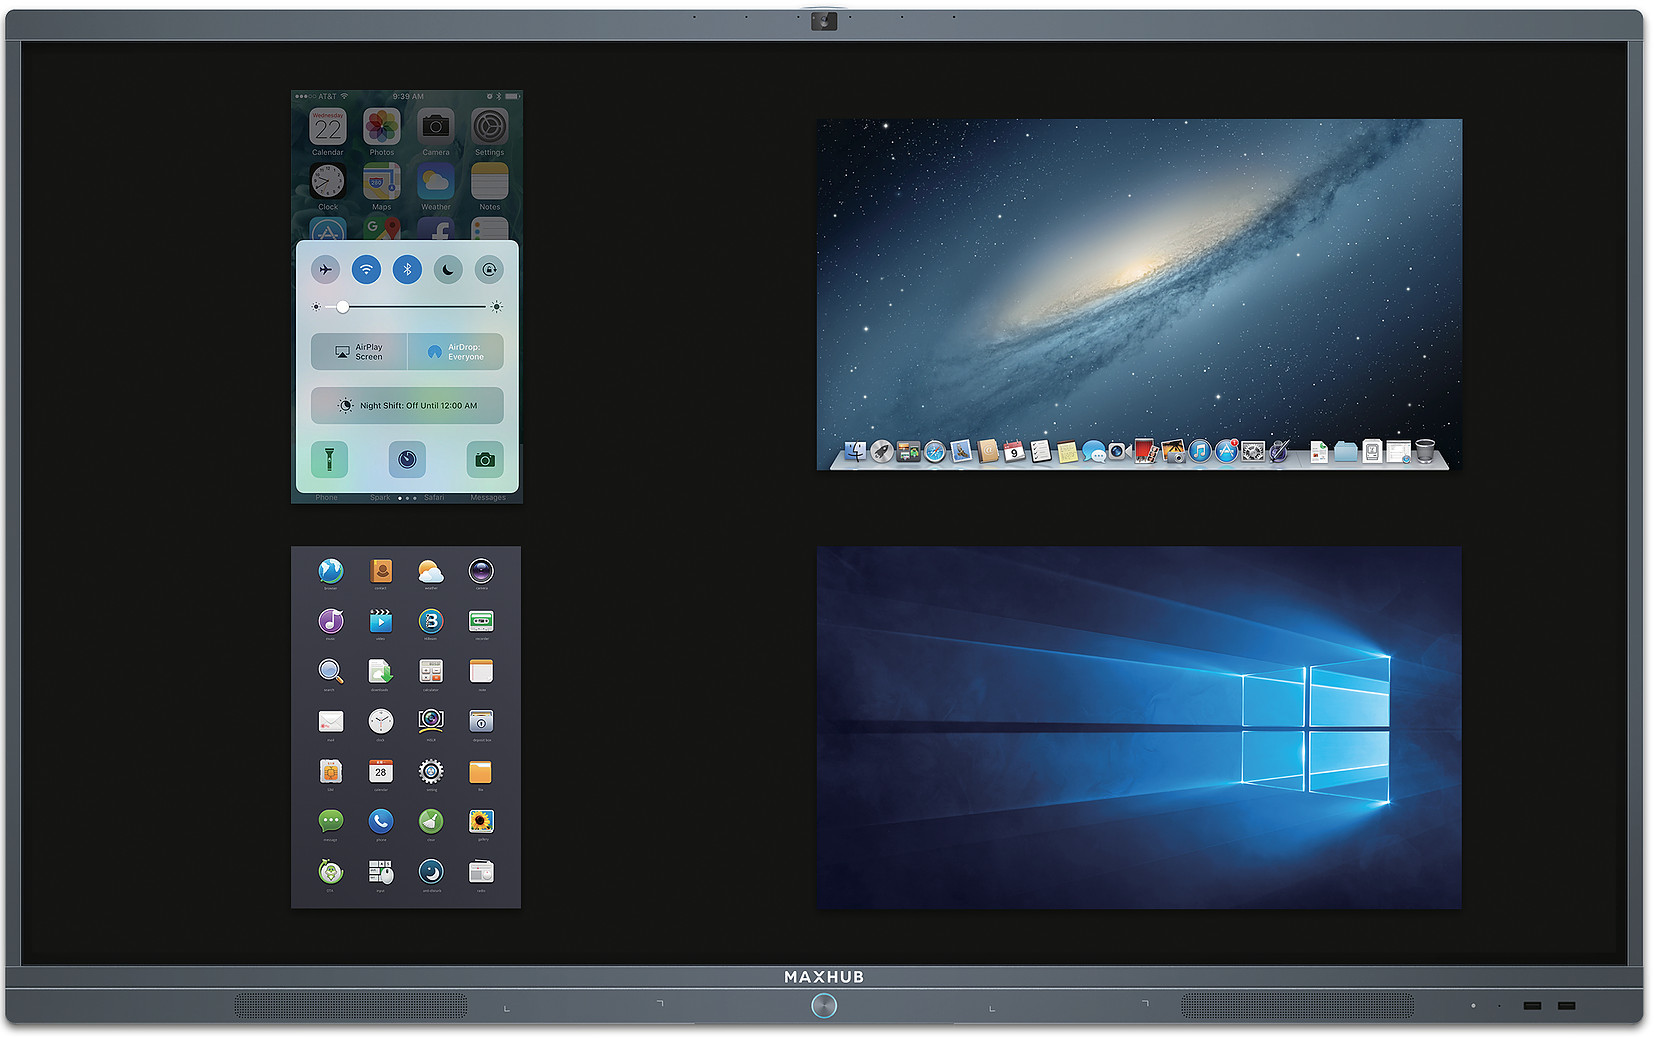Open the Android radio app
This screenshot has height=1038, width=1654.
point(481,871)
